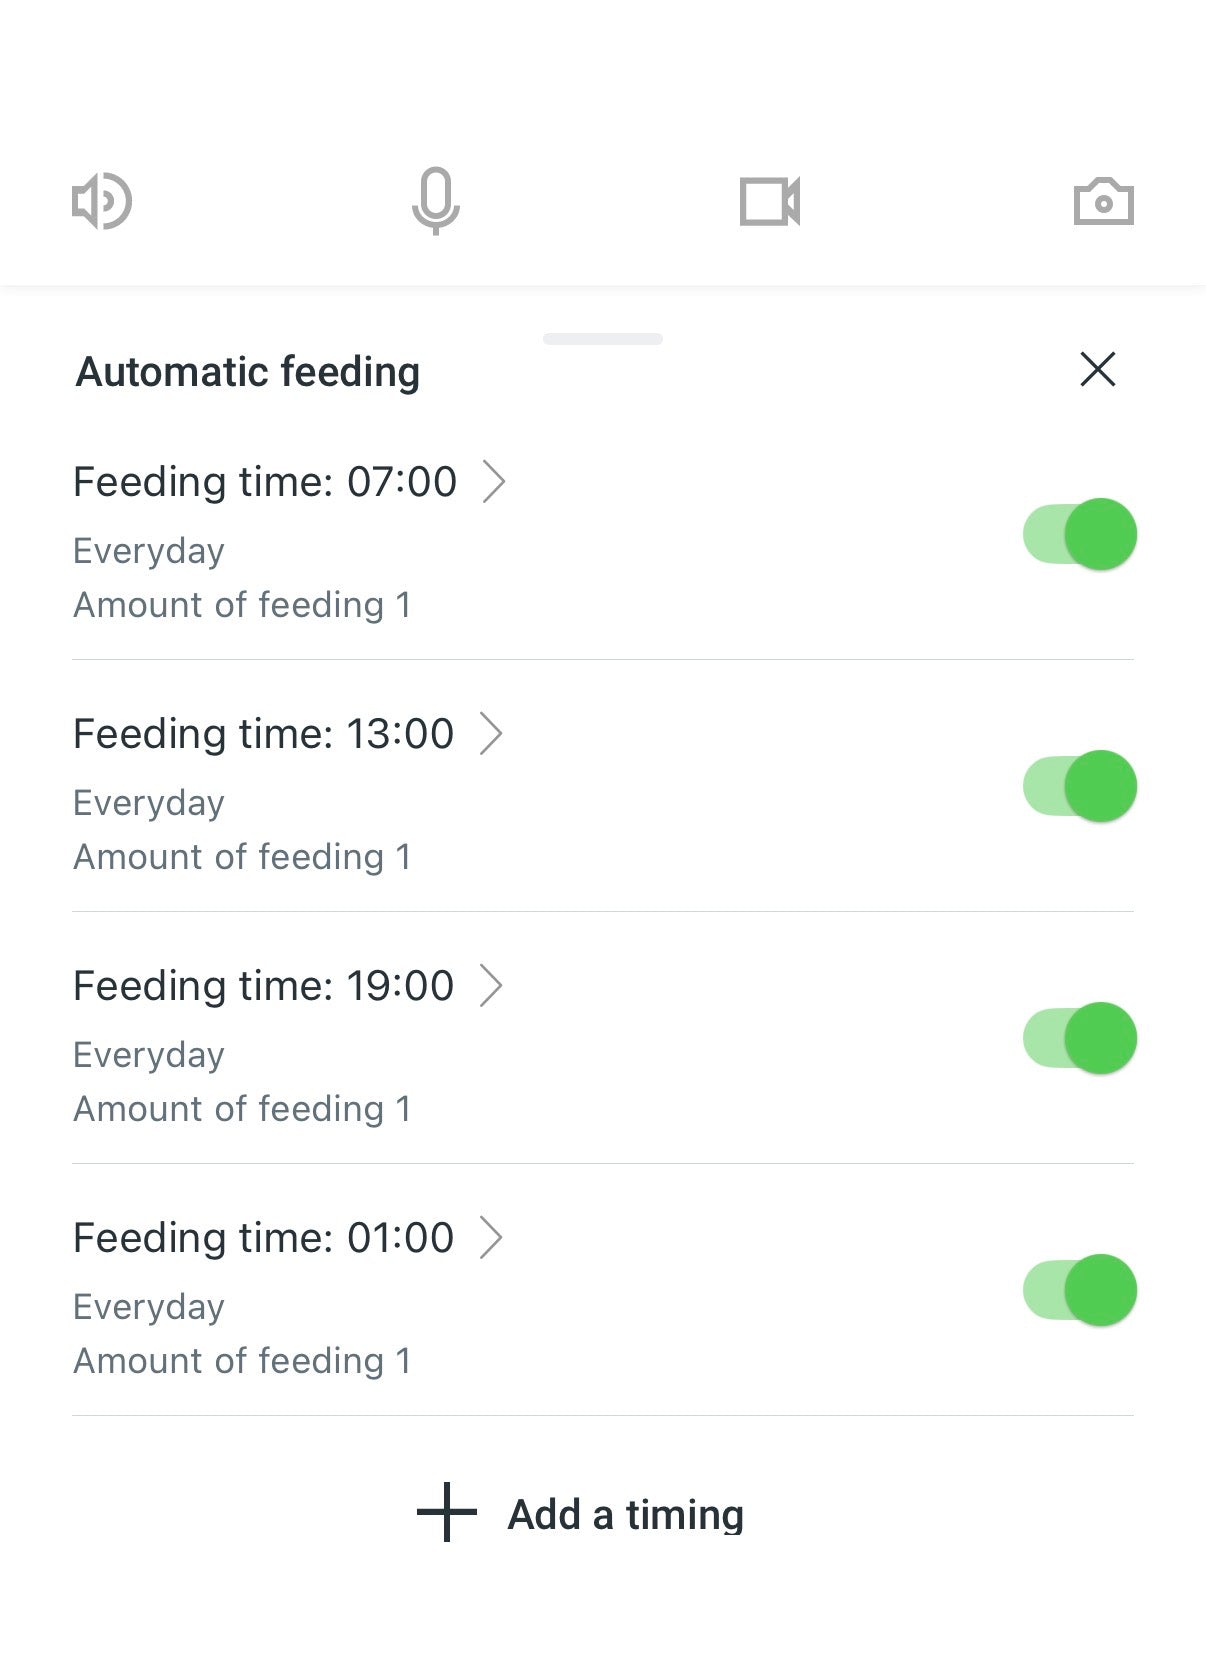Viewport: 1206px width, 1676px height.
Task: Start video recording with camcorder icon
Action: (769, 201)
